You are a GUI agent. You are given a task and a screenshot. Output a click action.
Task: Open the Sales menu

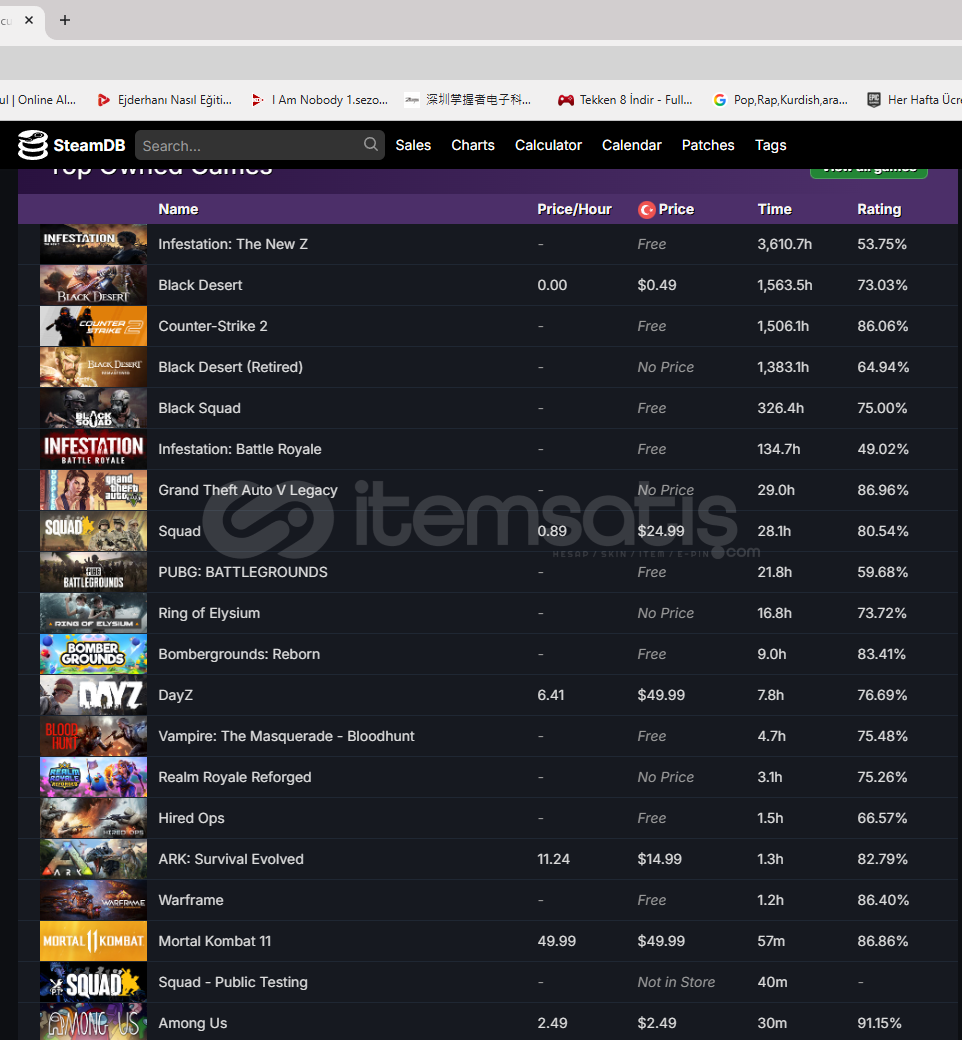(413, 145)
